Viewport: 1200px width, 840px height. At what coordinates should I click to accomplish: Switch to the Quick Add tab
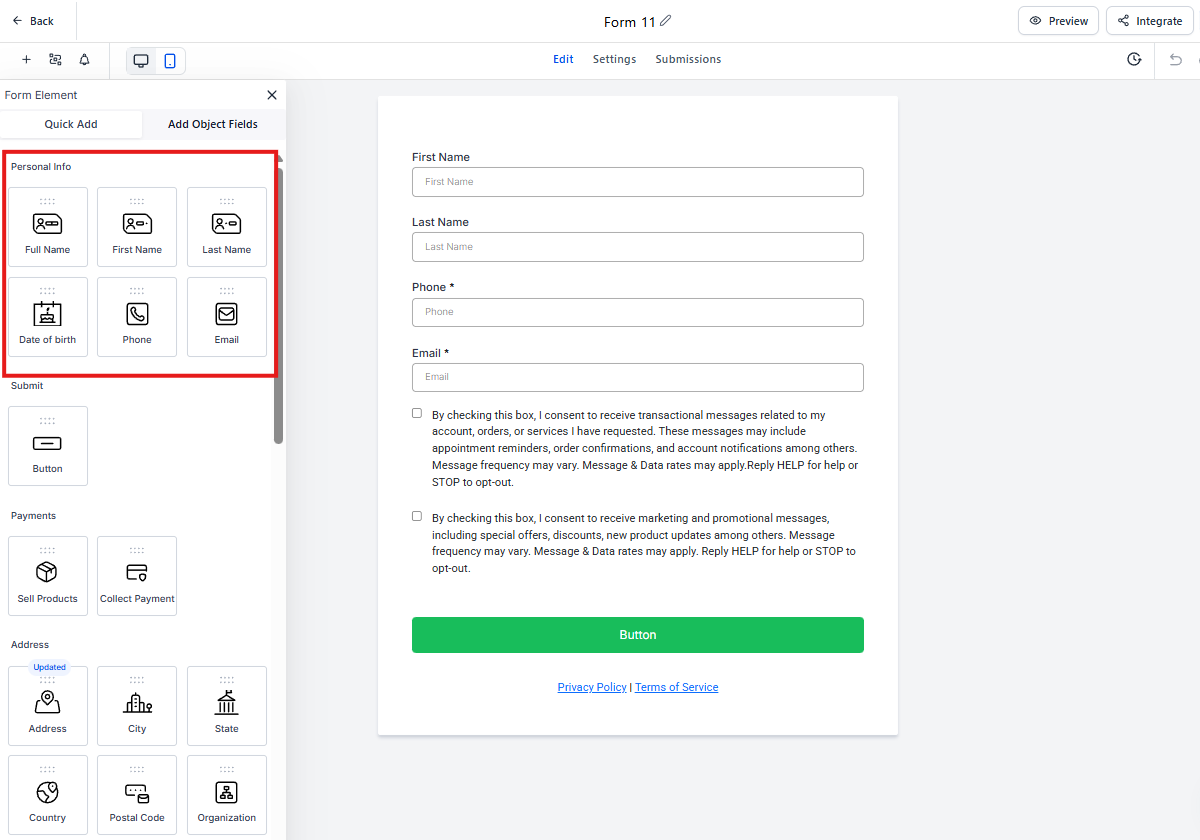[71, 124]
